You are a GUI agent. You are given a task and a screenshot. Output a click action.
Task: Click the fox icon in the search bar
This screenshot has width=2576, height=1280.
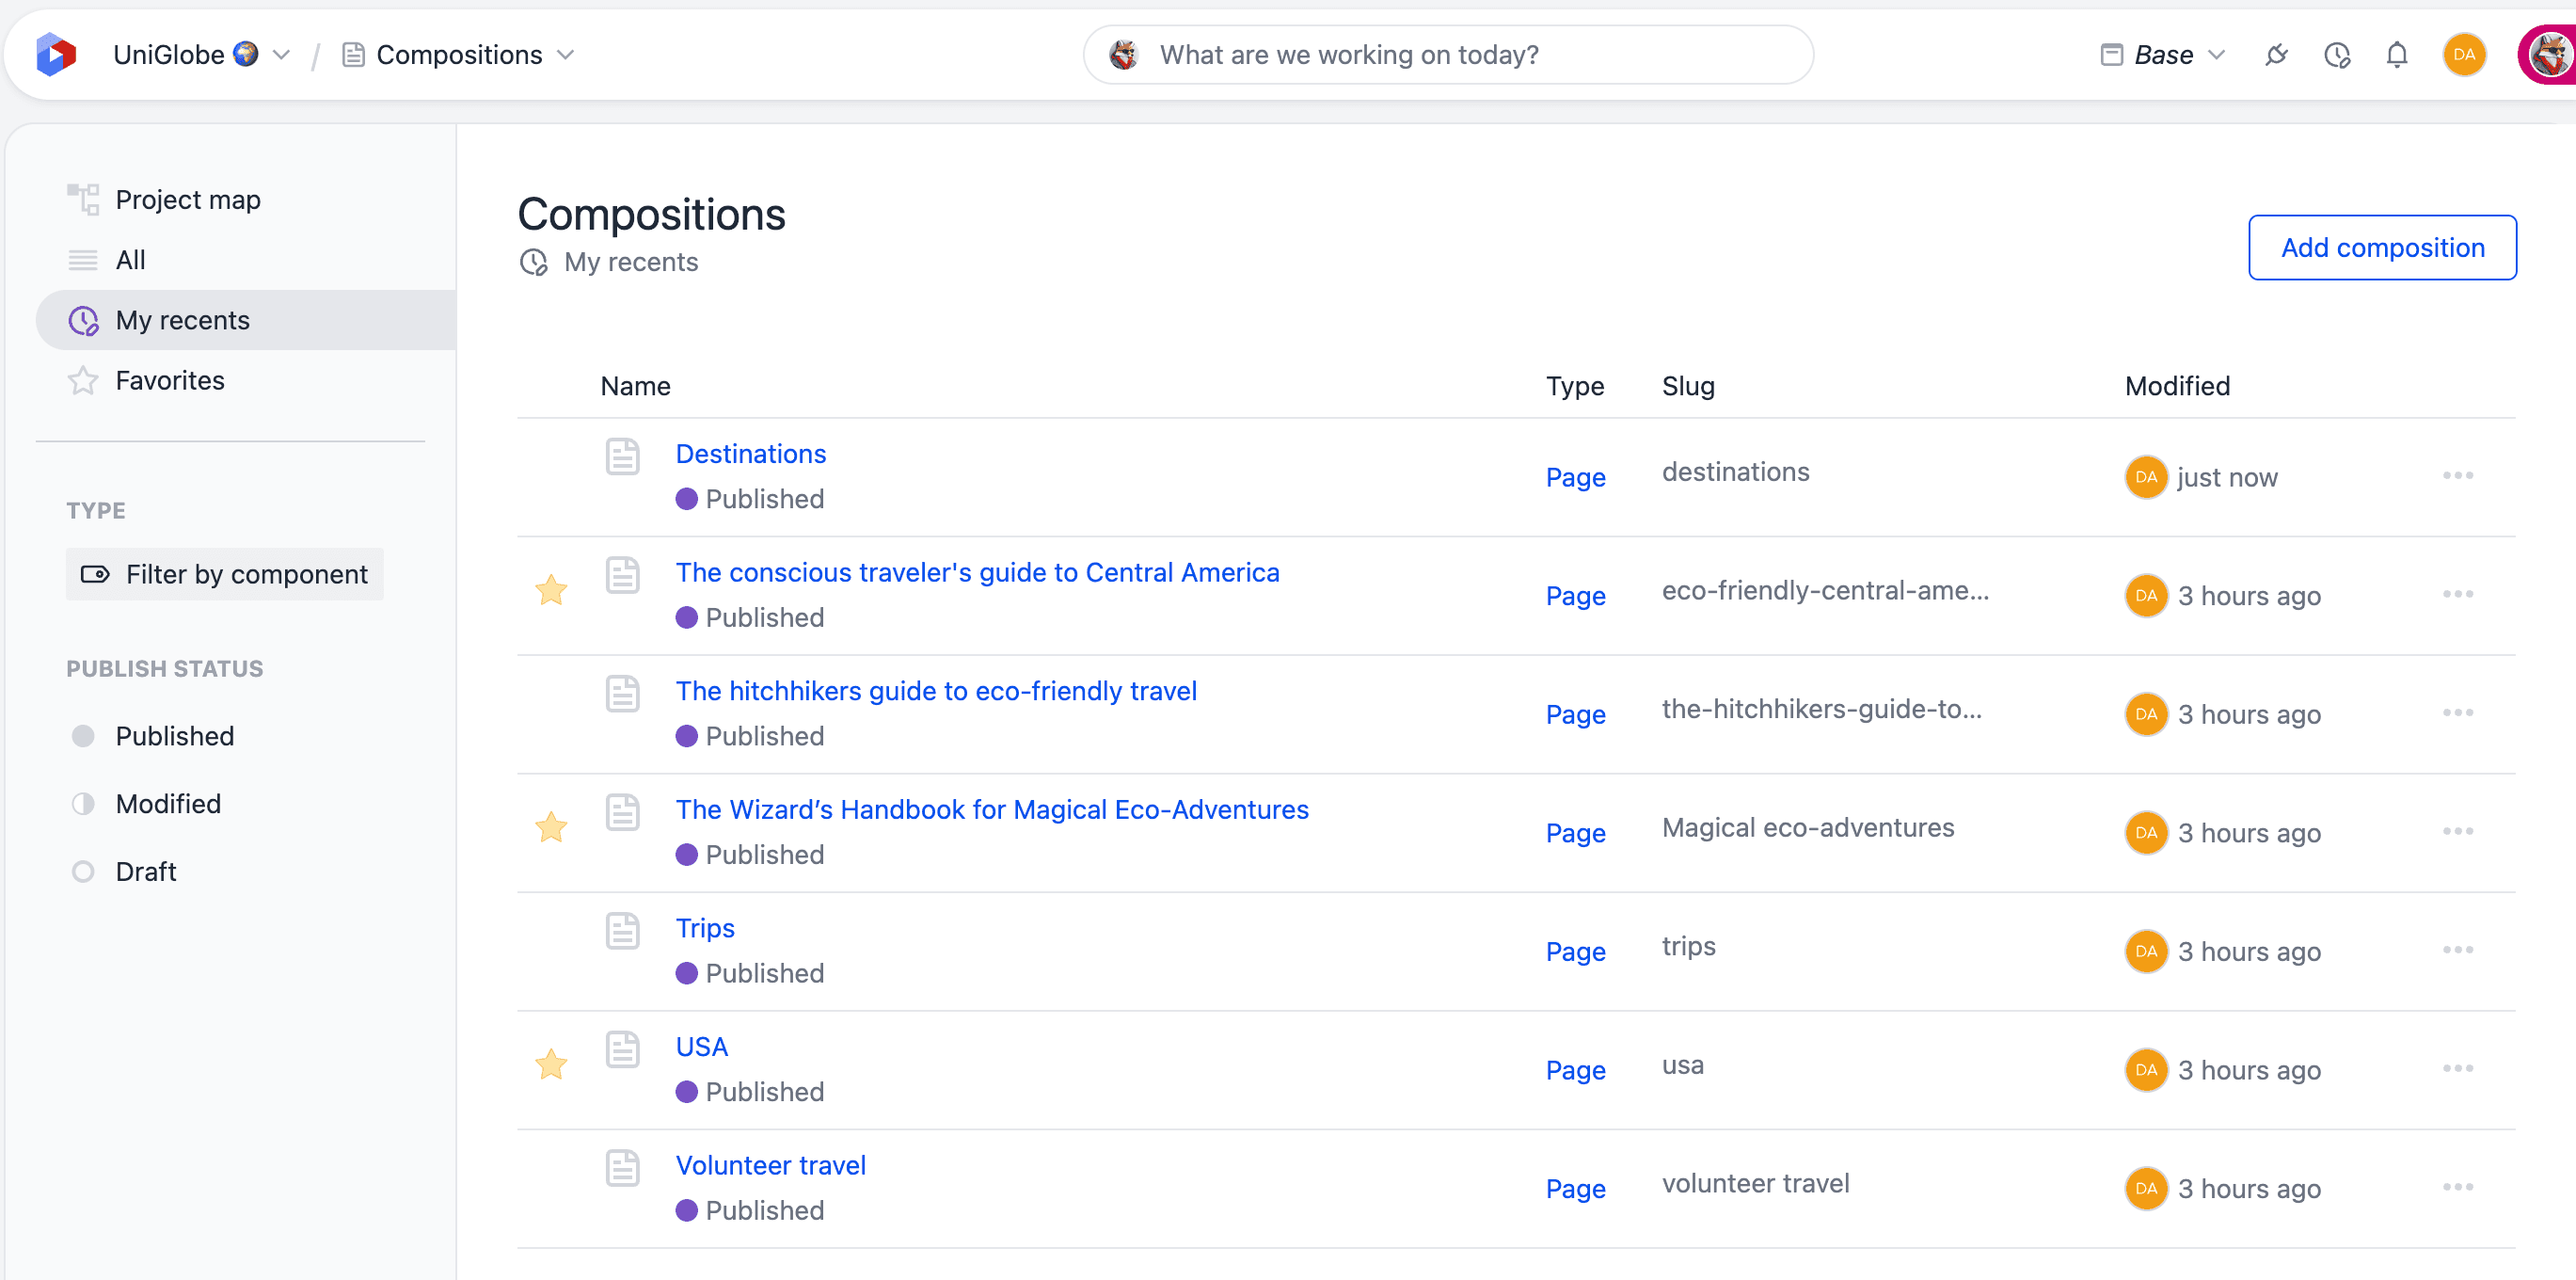click(1124, 55)
